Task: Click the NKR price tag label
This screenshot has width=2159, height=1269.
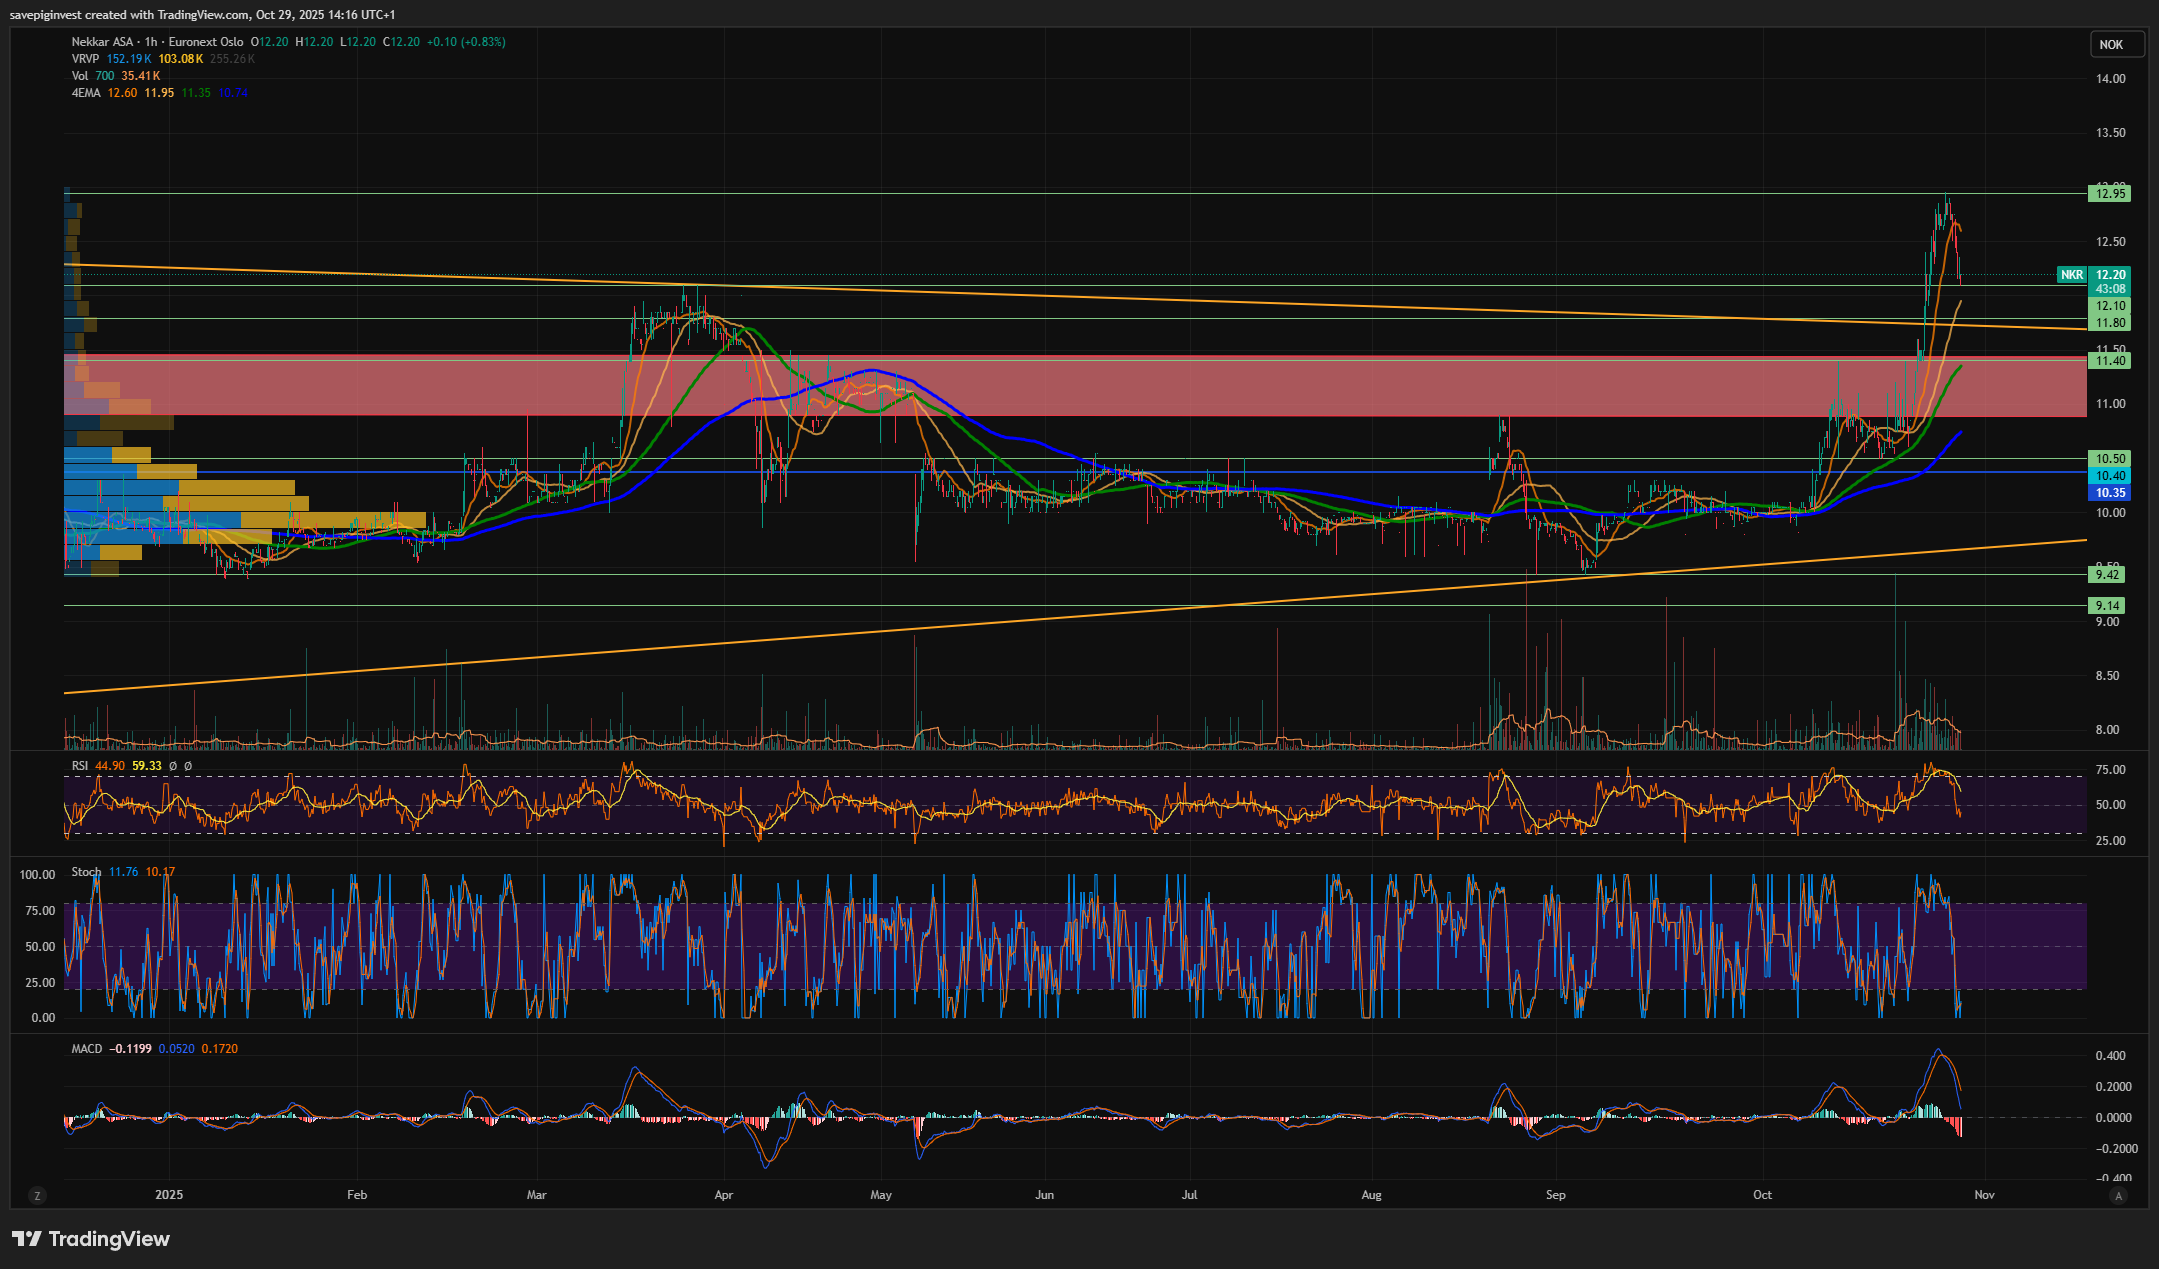Action: [2071, 275]
